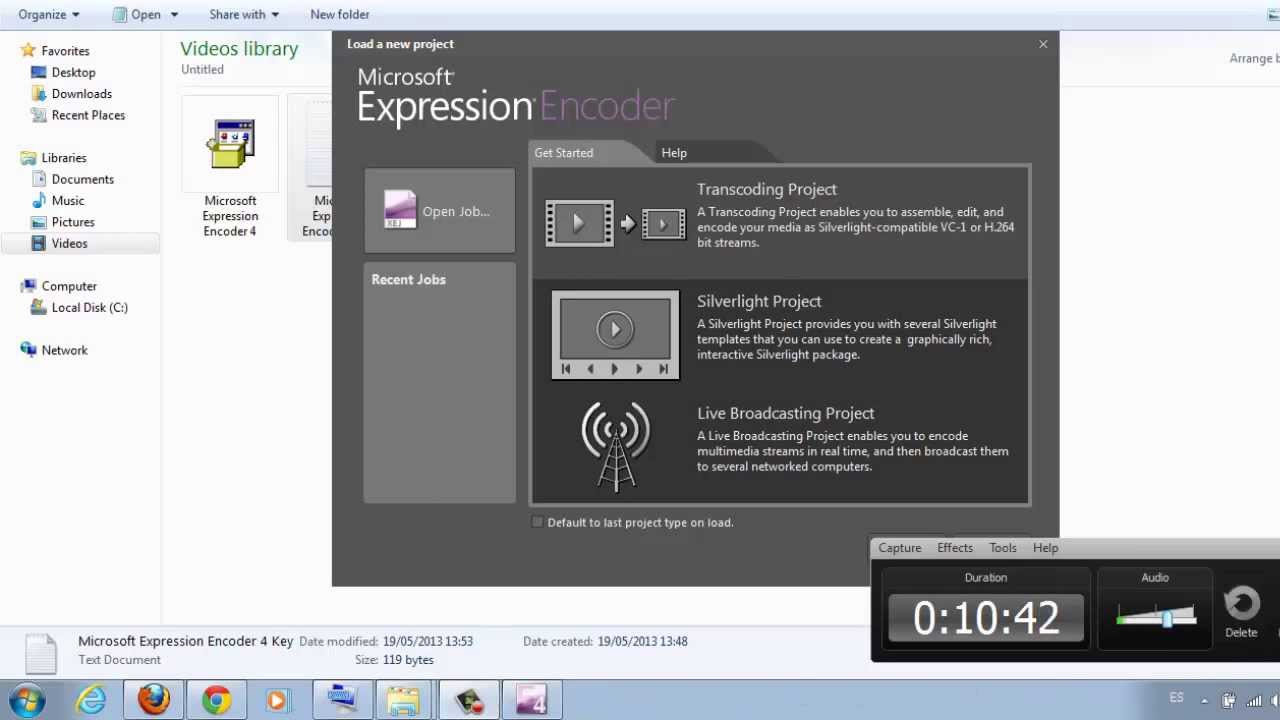Open Expression Encoder 4 taskbar icon

tap(531, 700)
